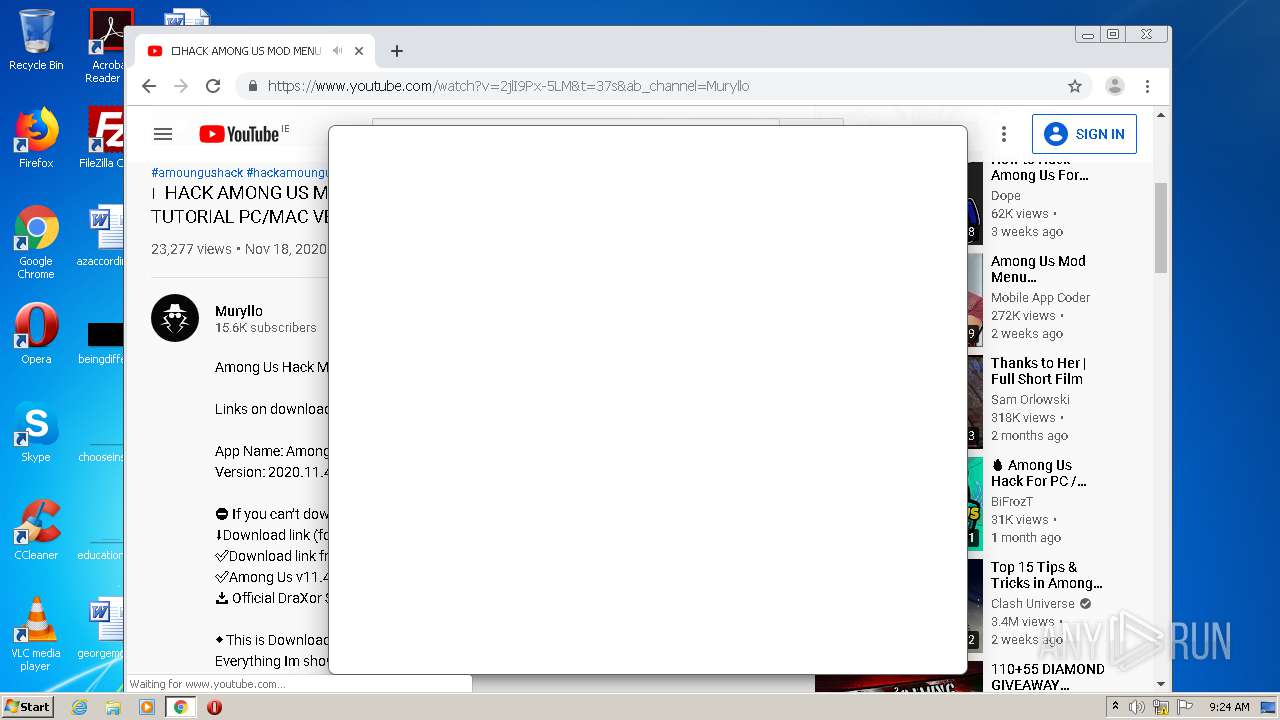Open 'Among Us Hack For PC' by BiFrozT
Screen dimensions: 1280x720
point(1038,473)
